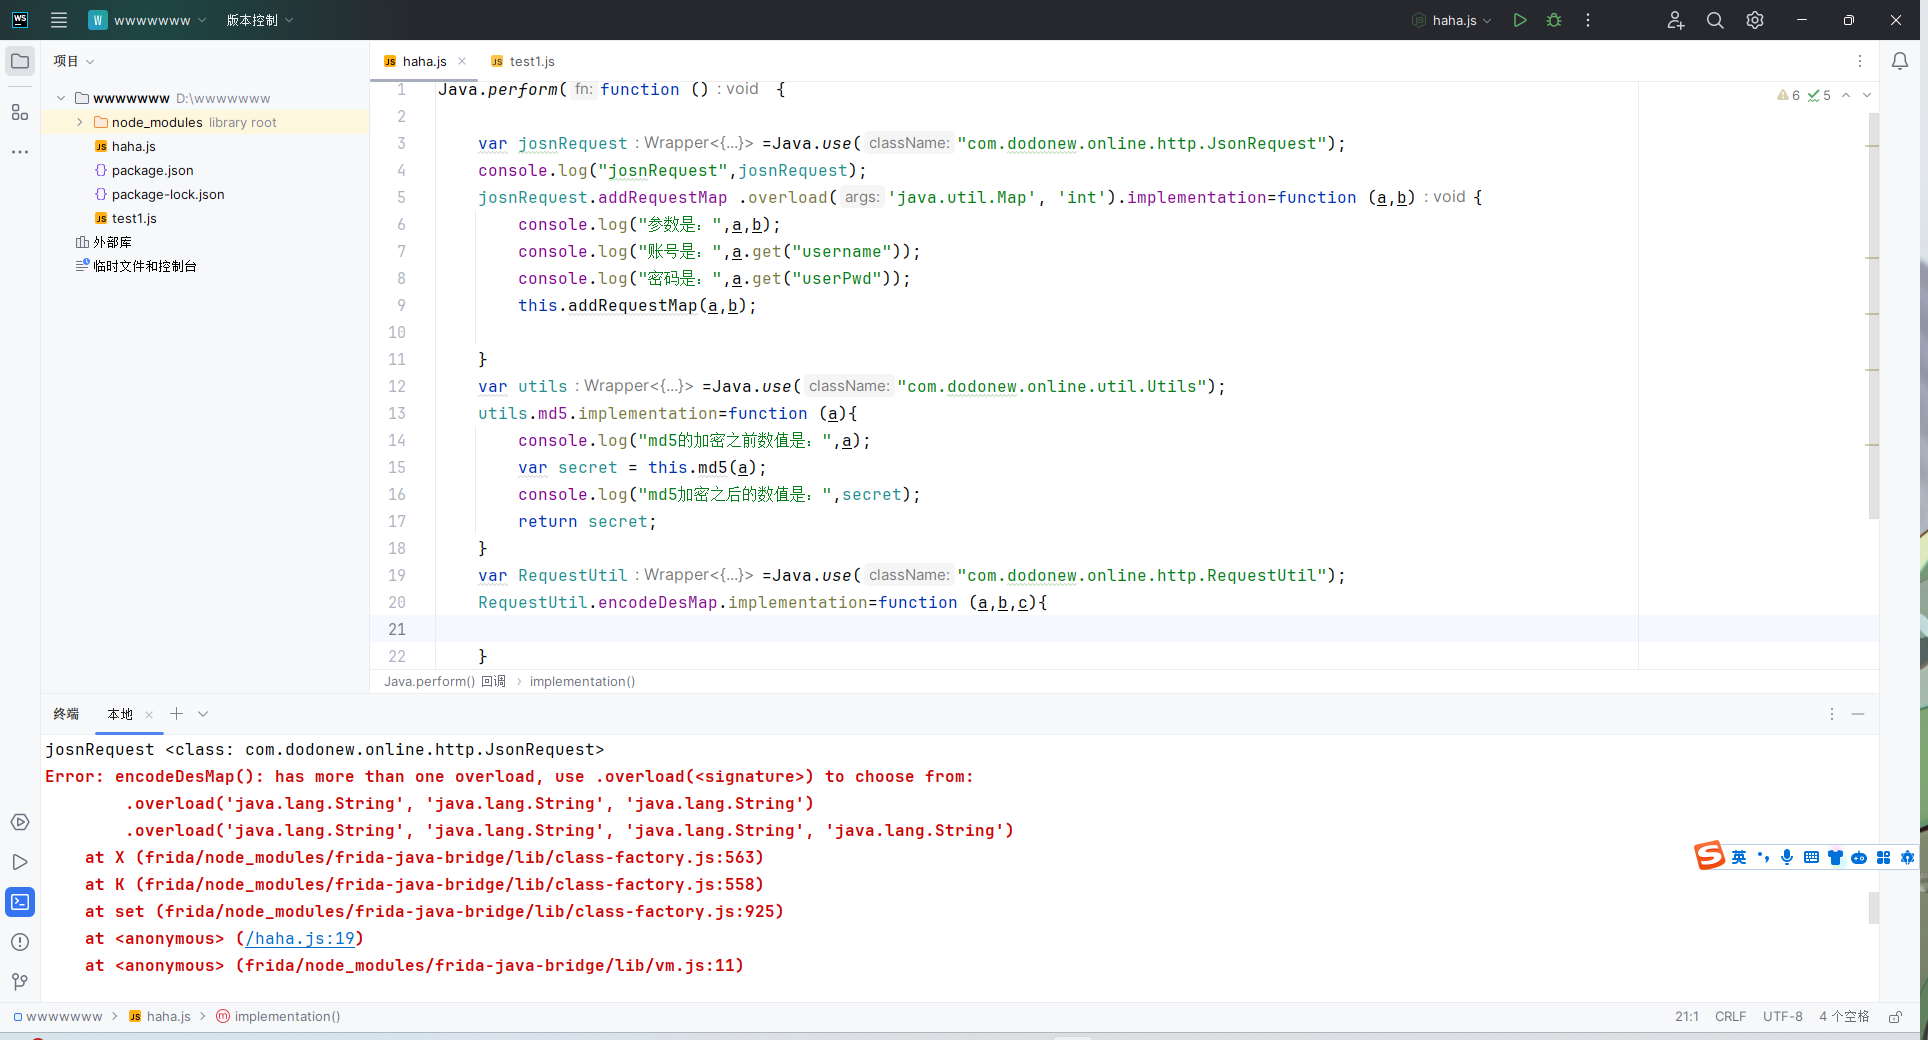Change 4 个空格 indent setting

click(x=1844, y=1016)
